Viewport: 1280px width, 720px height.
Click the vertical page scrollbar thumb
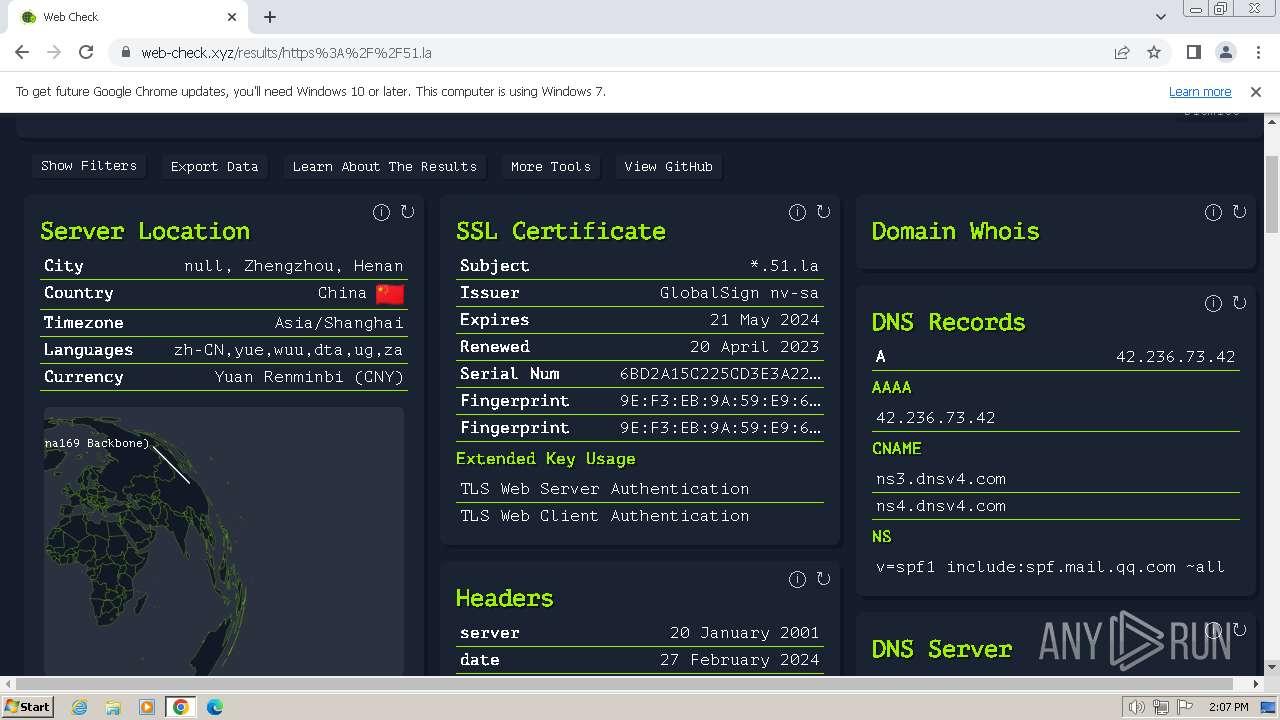tap(1272, 195)
